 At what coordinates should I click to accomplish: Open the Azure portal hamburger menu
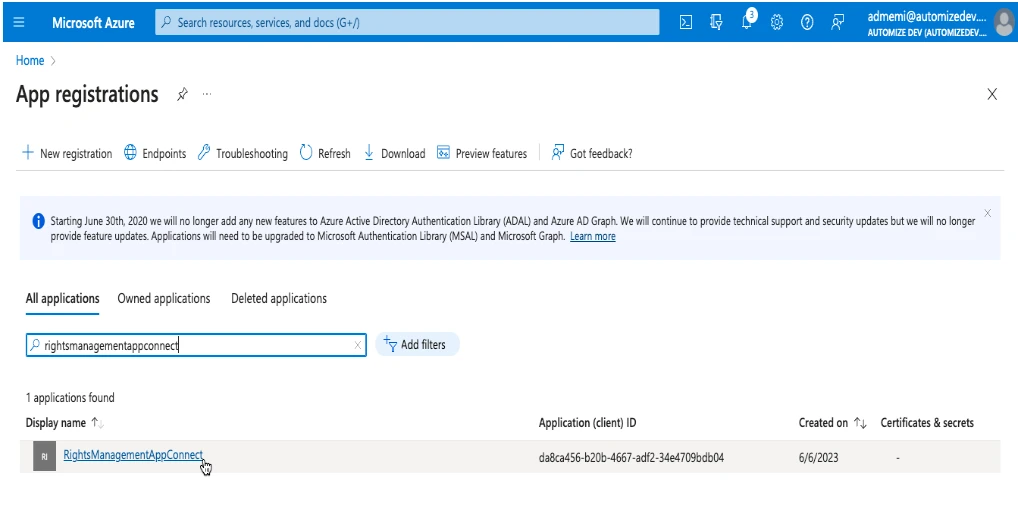coord(19,22)
